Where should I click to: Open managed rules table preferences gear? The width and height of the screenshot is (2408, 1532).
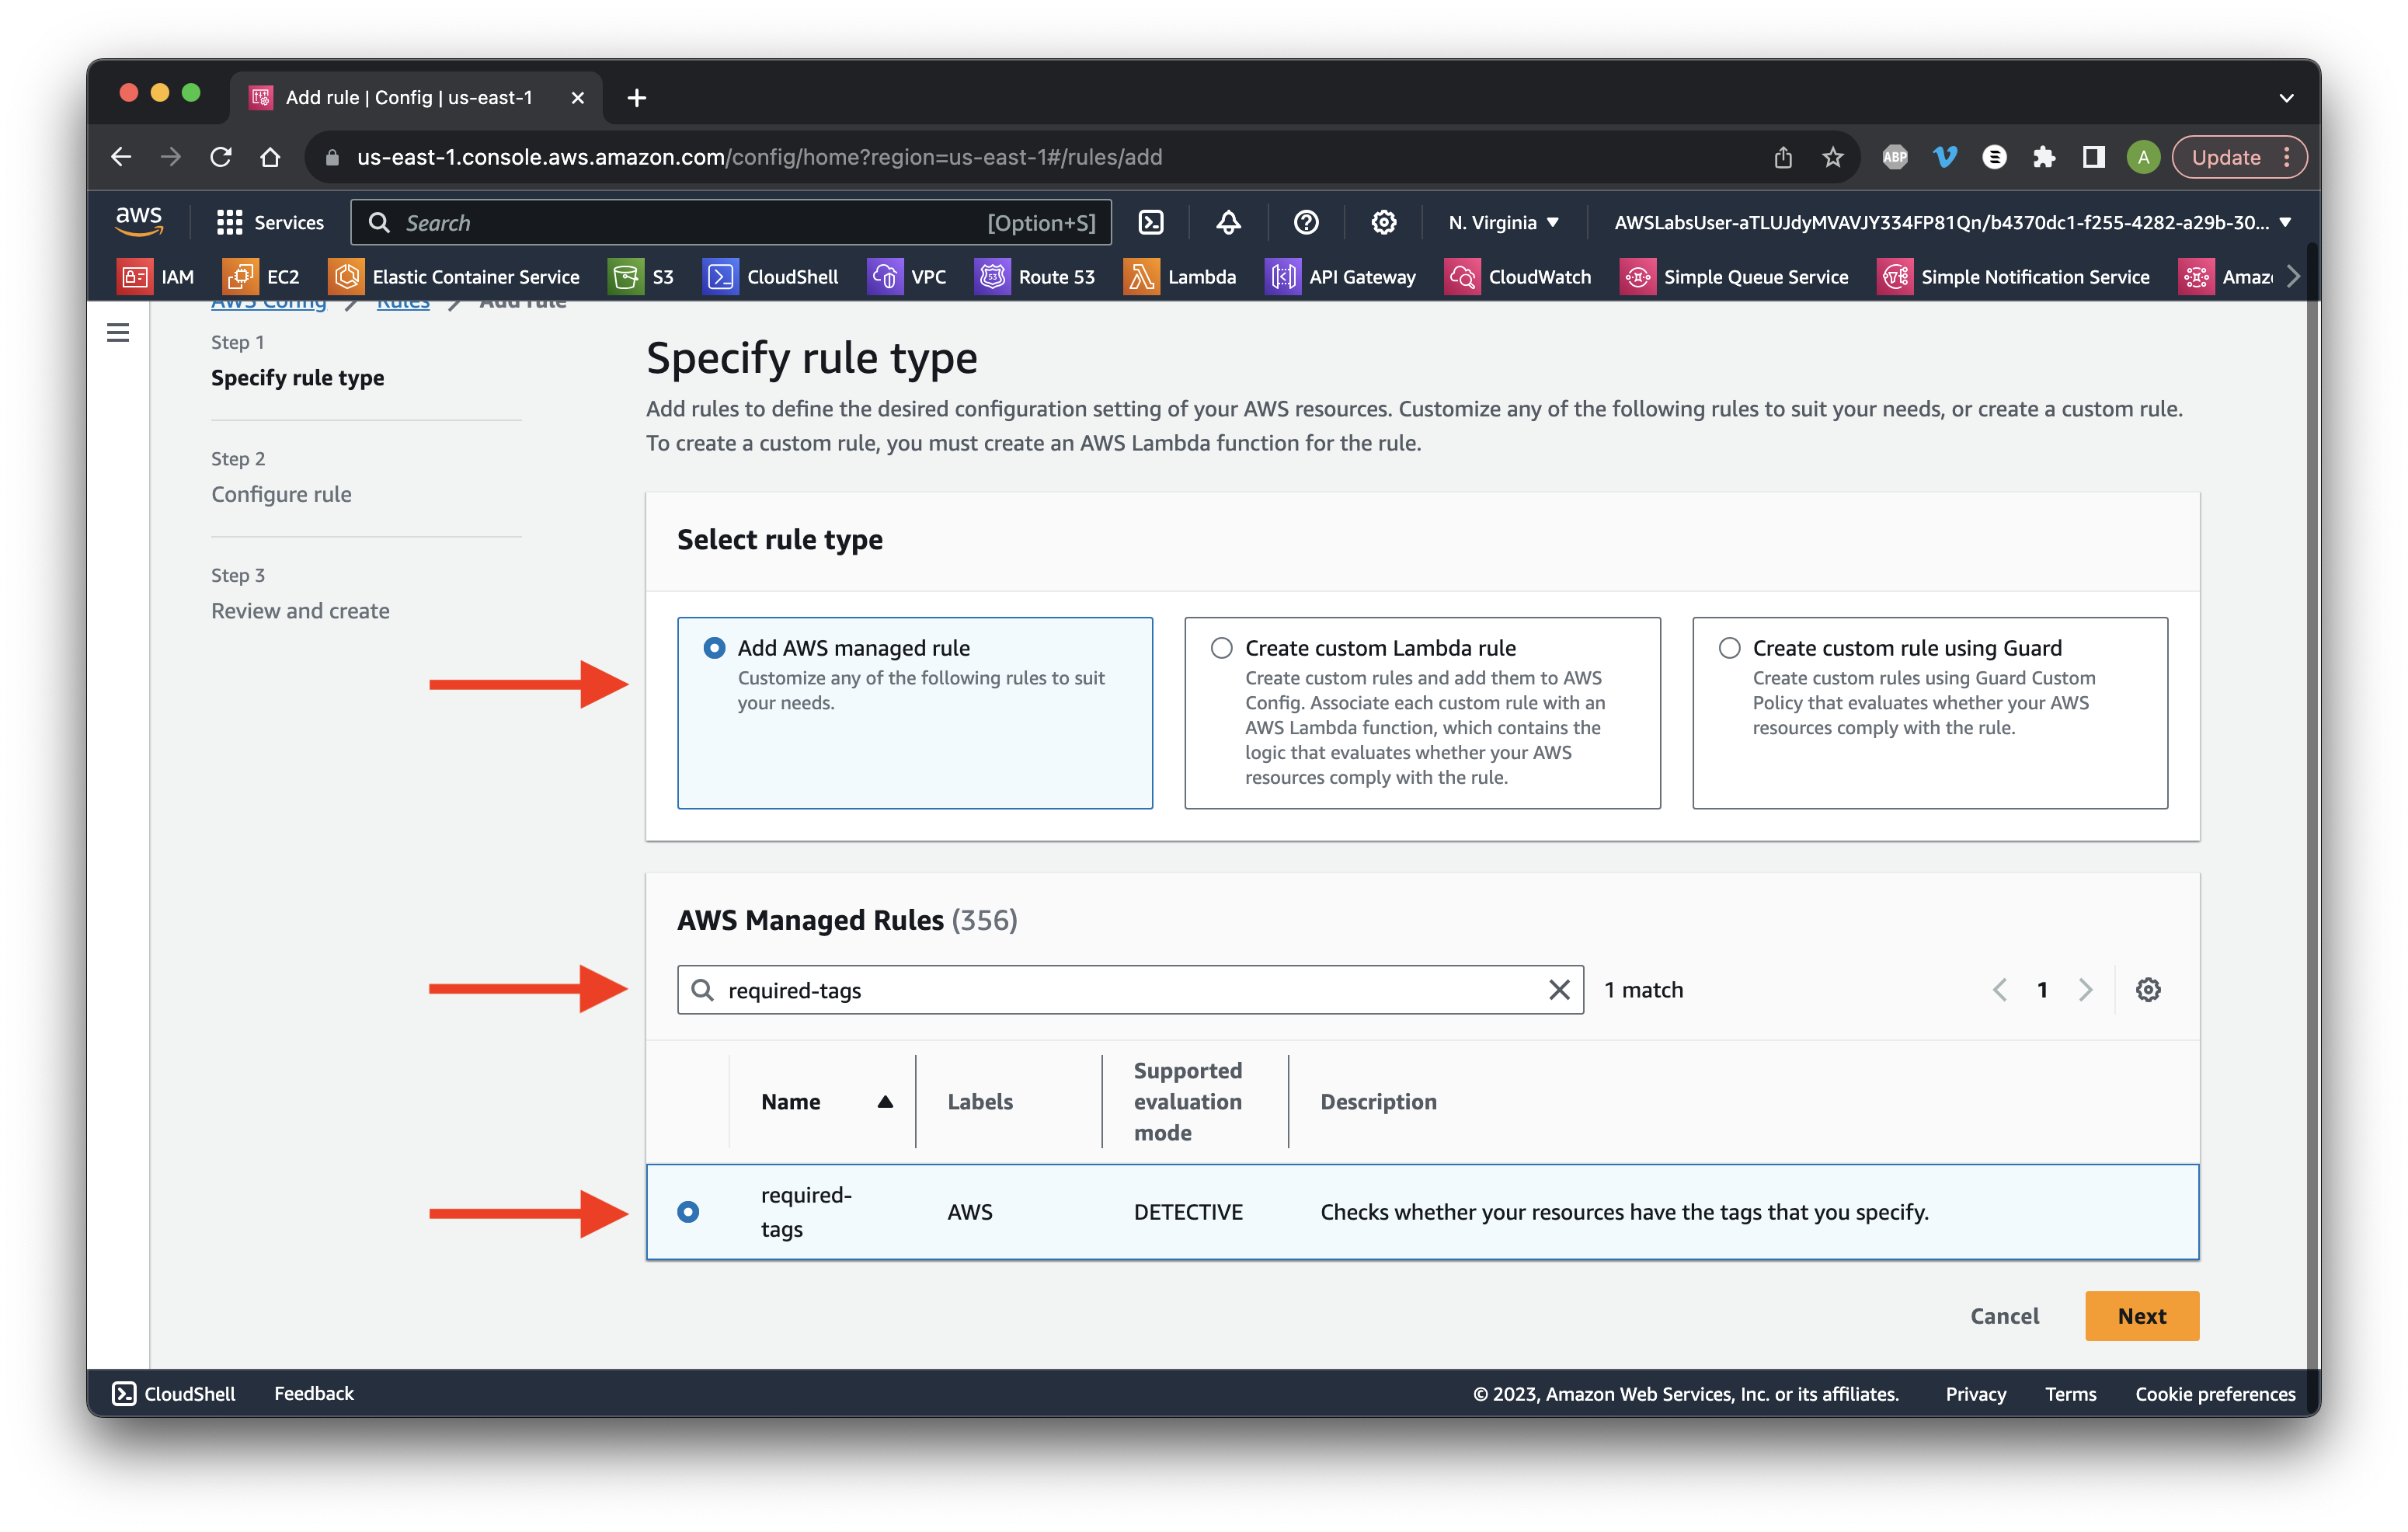pos(2148,990)
